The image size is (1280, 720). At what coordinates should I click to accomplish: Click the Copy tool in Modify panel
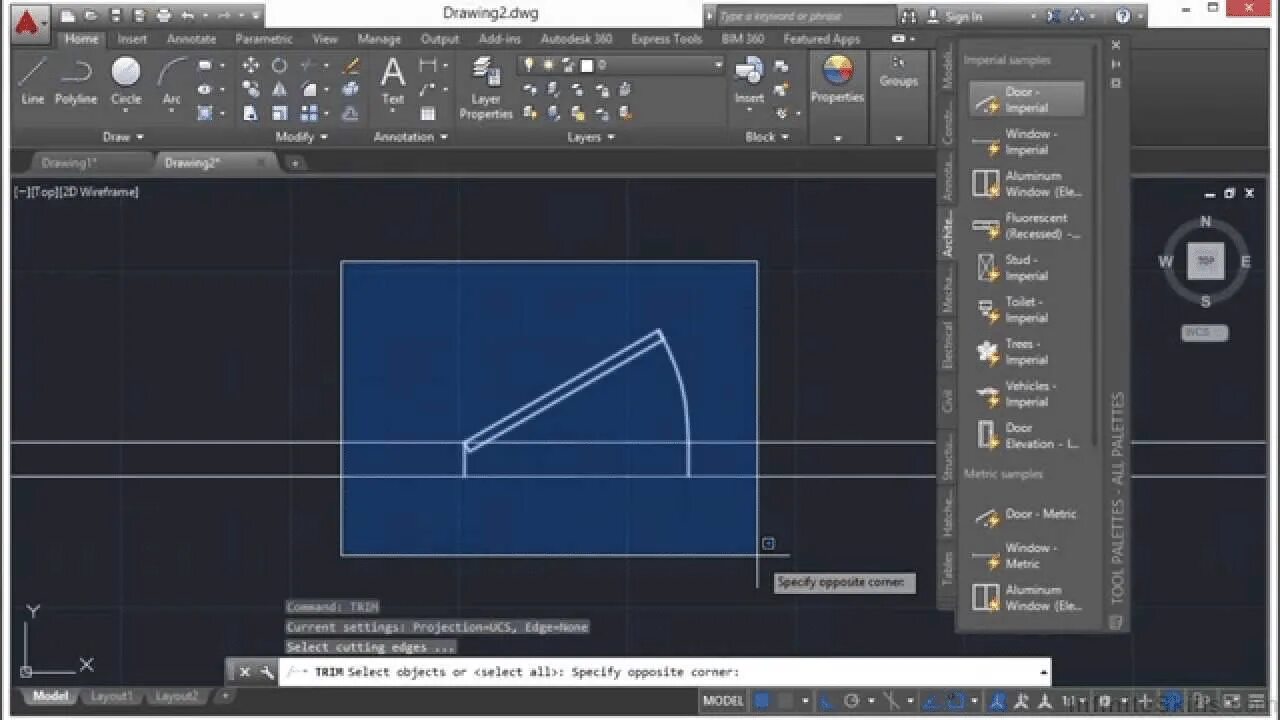pyautogui.click(x=251, y=90)
